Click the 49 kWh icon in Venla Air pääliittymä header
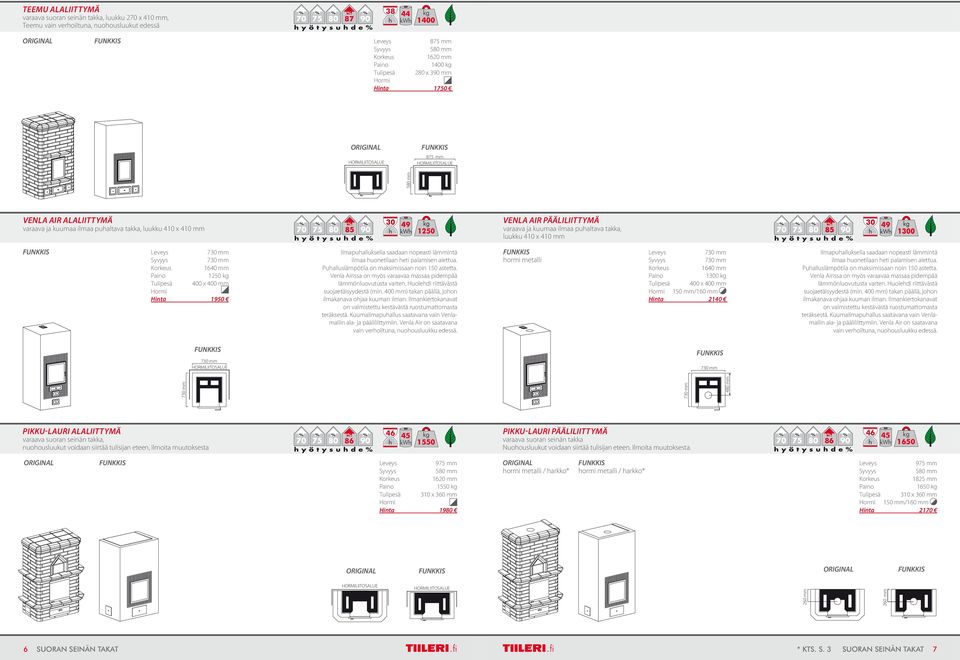960x660 pixels. coord(885,227)
